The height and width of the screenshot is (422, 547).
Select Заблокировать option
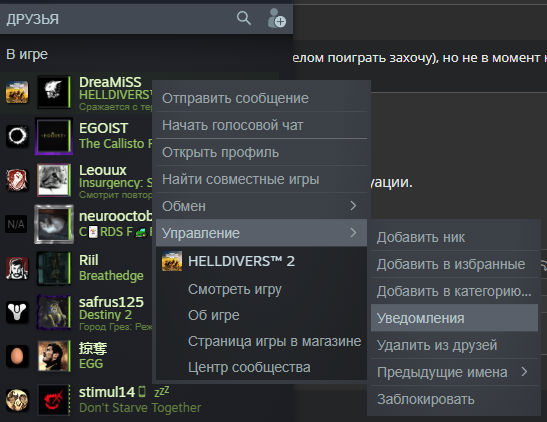[x=454, y=399]
